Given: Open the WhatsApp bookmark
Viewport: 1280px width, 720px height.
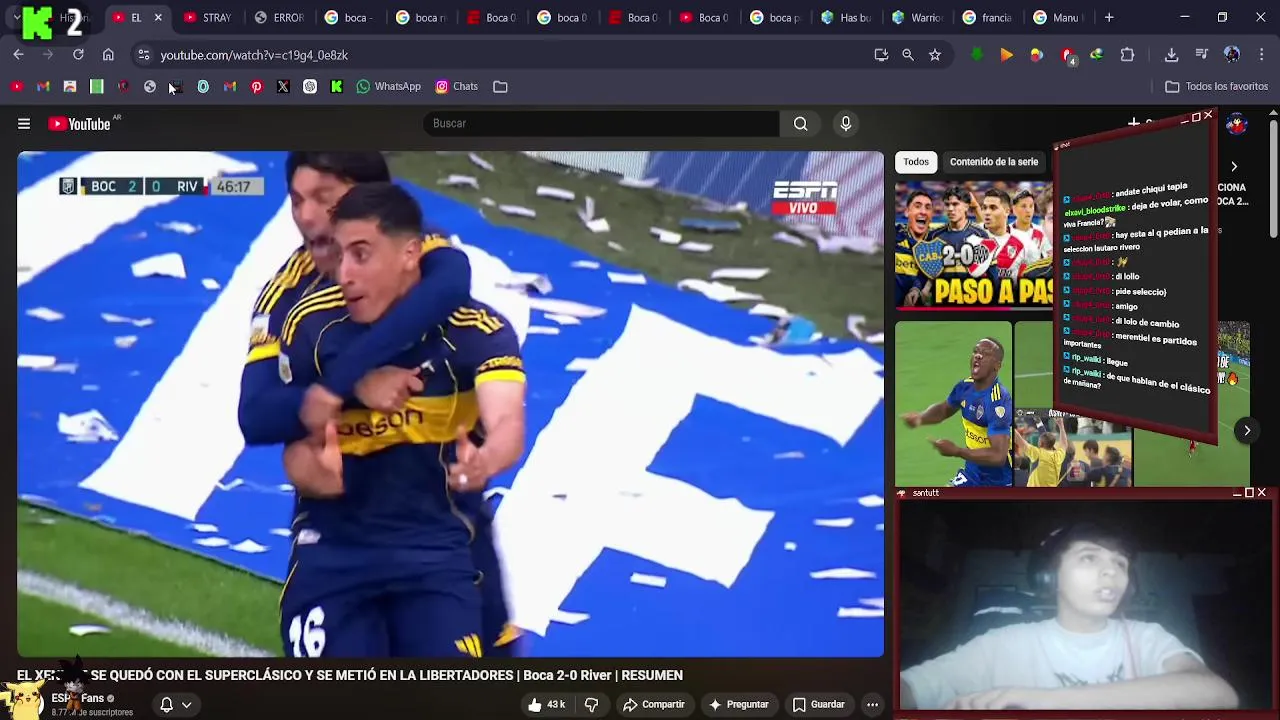Looking at the screenshot, I should [389, 87].
